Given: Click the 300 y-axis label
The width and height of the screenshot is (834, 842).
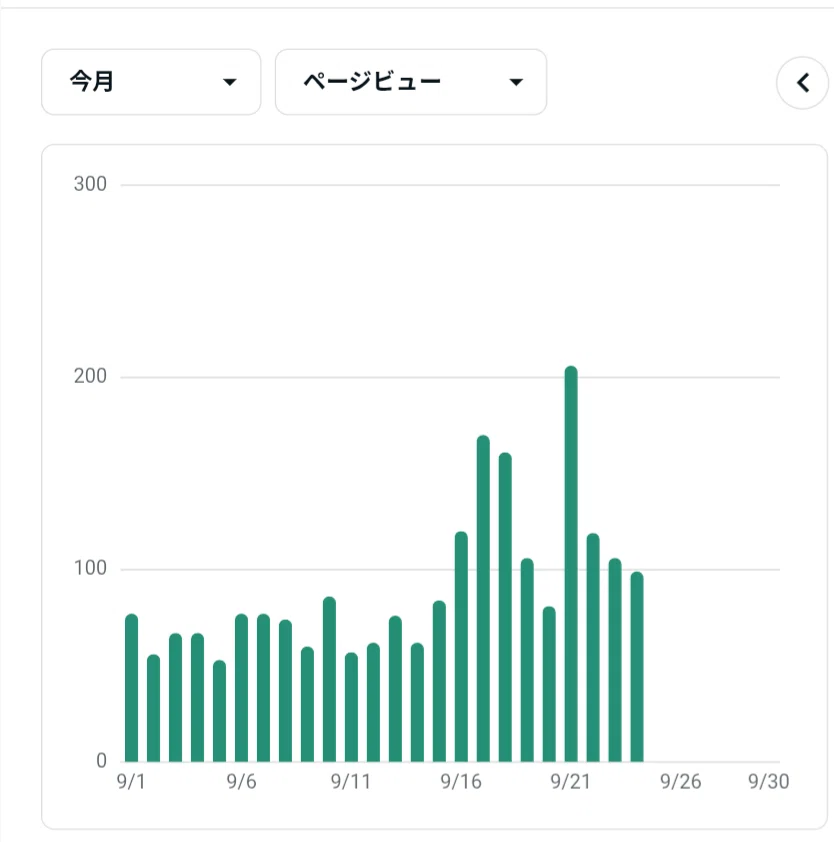Looking at the screenshot, I should coord(90,184).
